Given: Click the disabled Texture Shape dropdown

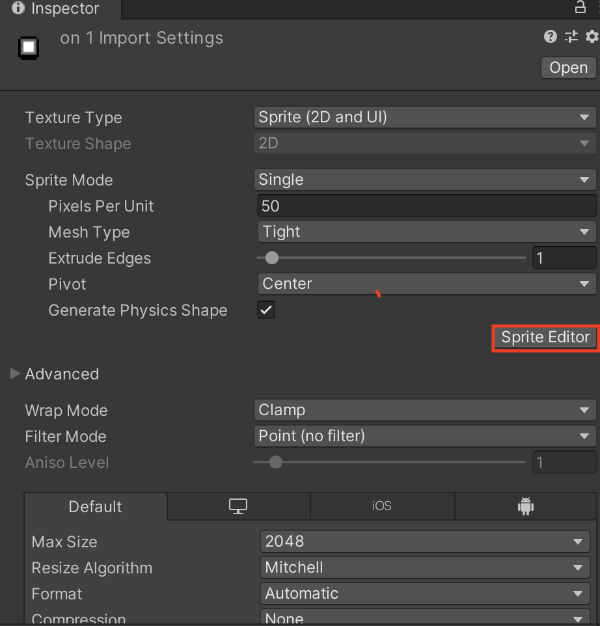Looking at the screenshot, I should 425,143.
